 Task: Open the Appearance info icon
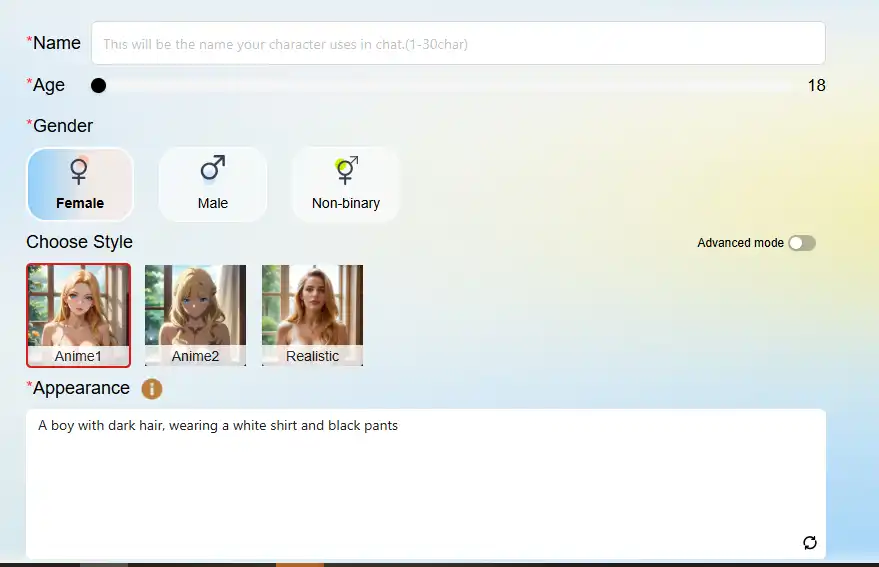pyautogui.click(x=151, y=388)
